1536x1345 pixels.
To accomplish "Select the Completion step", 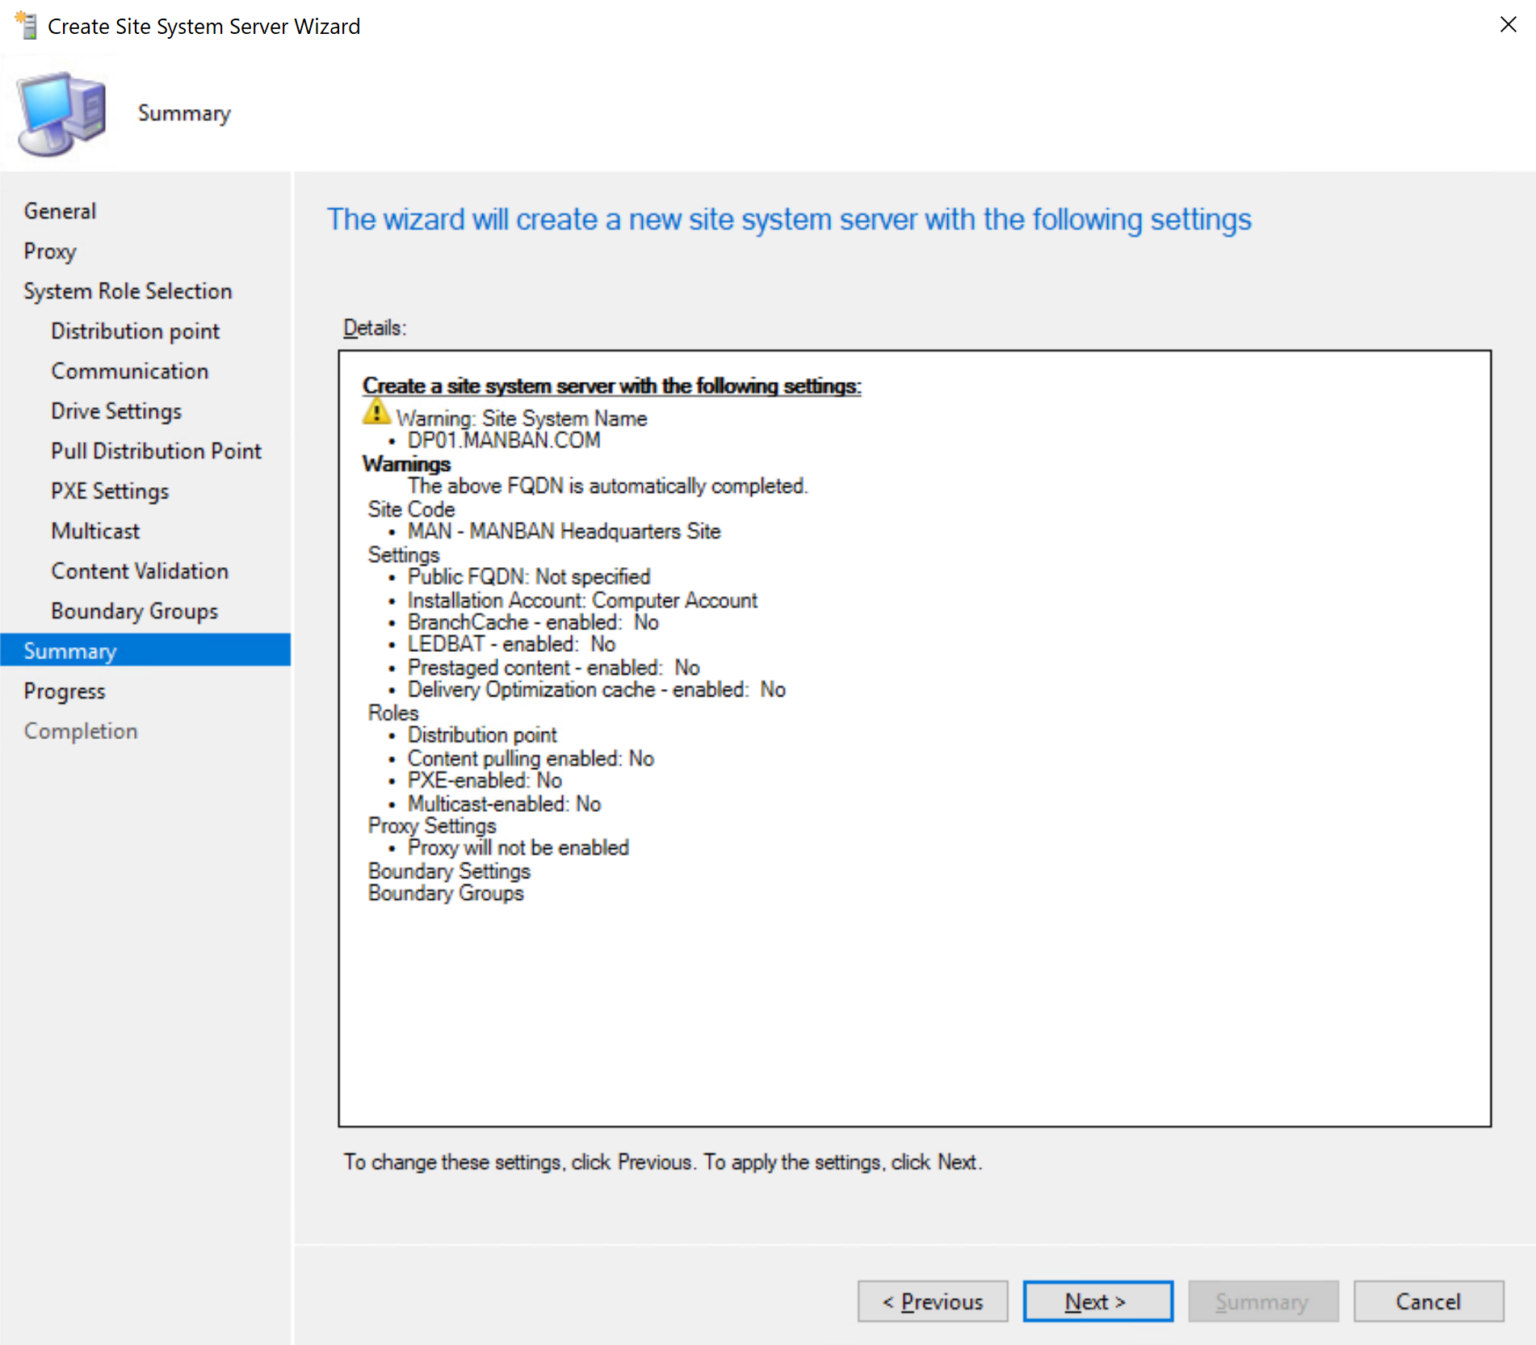I will (80, 730).
